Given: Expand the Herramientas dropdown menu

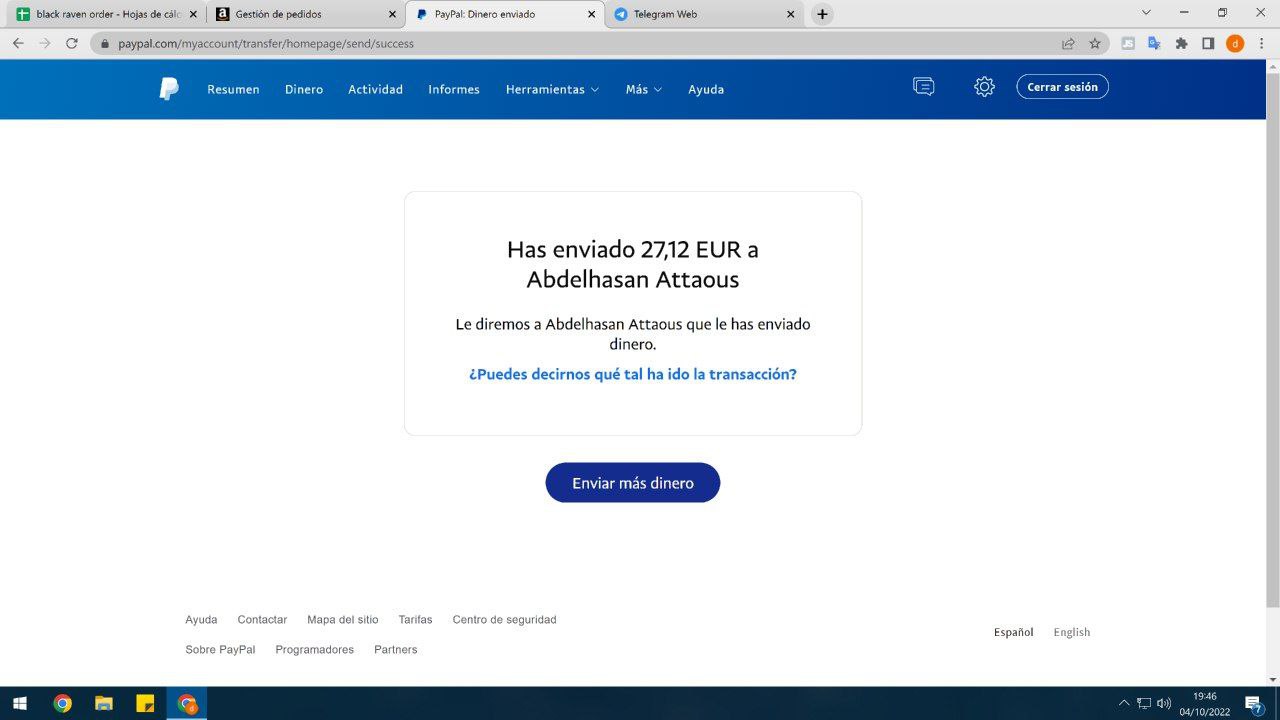Looking at the screenshot, I should (x=552, y=89).
